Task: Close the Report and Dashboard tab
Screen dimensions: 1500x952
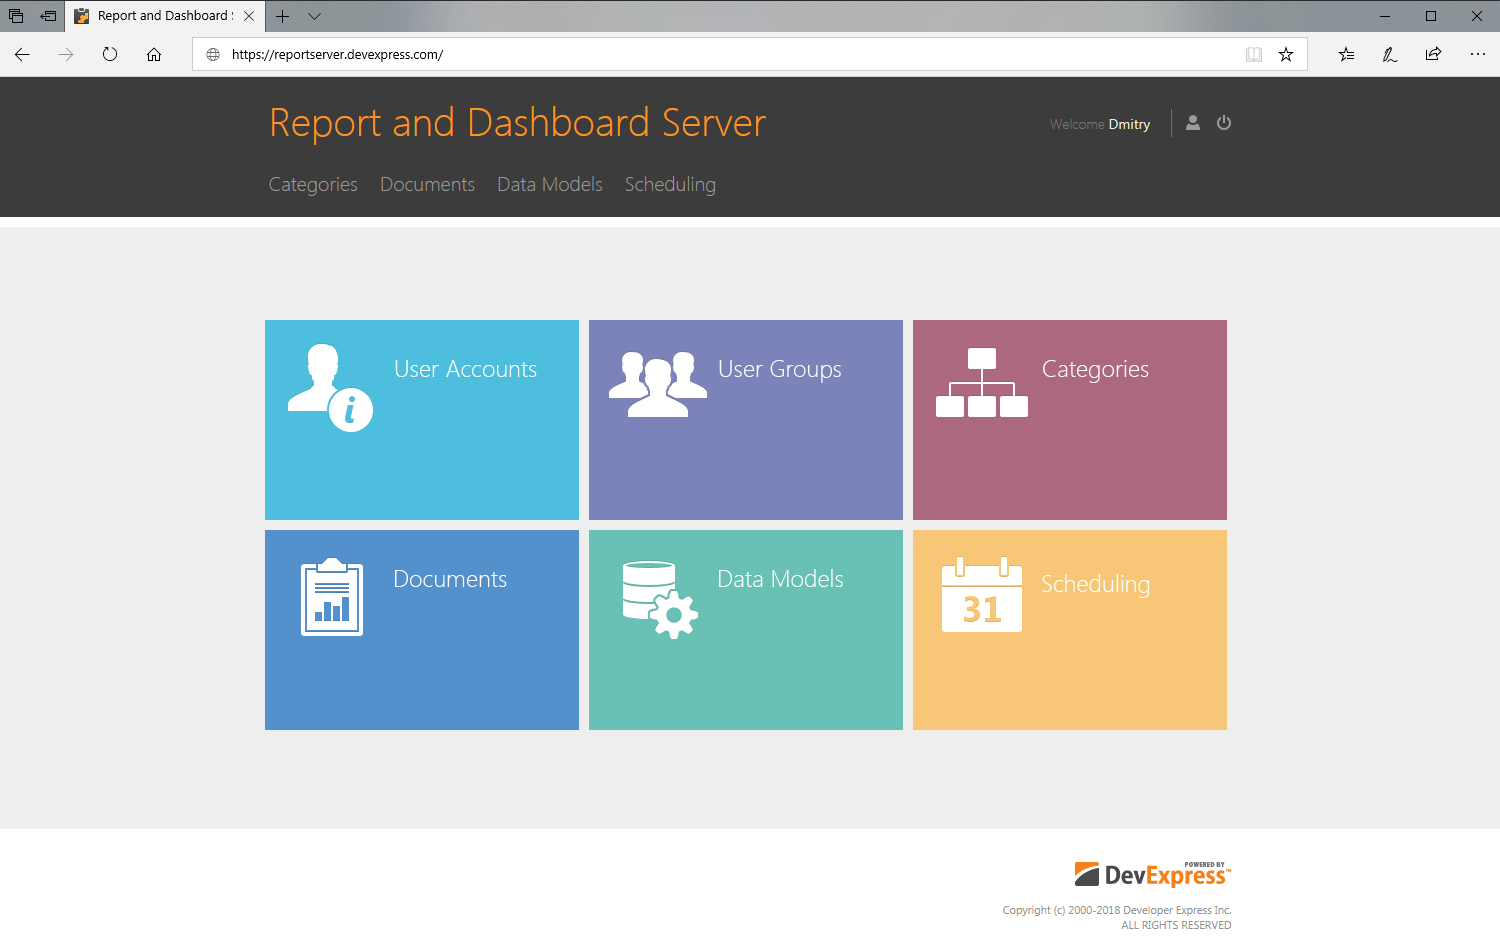Action: click(249, 16)
